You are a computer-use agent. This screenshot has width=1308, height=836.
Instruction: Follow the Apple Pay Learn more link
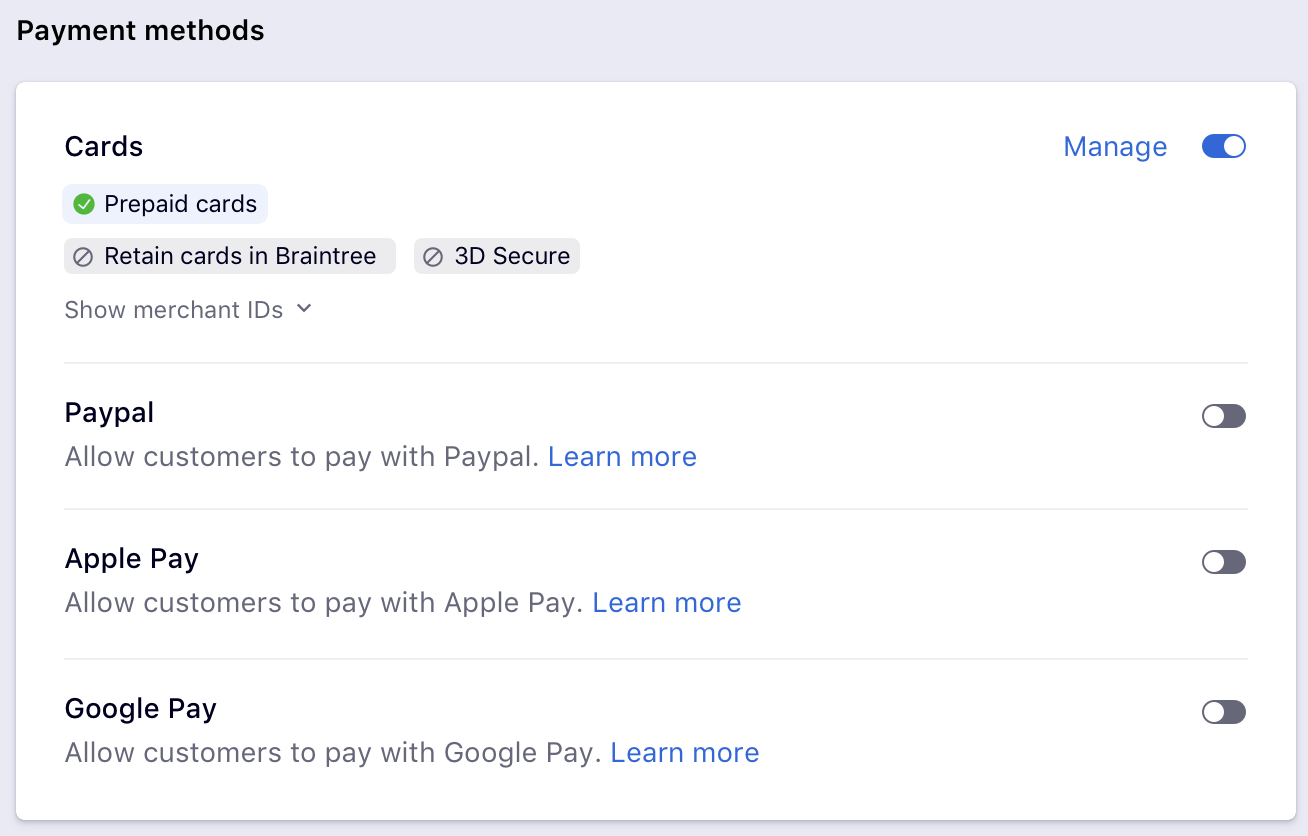pyautogui.click(x=667, y=603)
